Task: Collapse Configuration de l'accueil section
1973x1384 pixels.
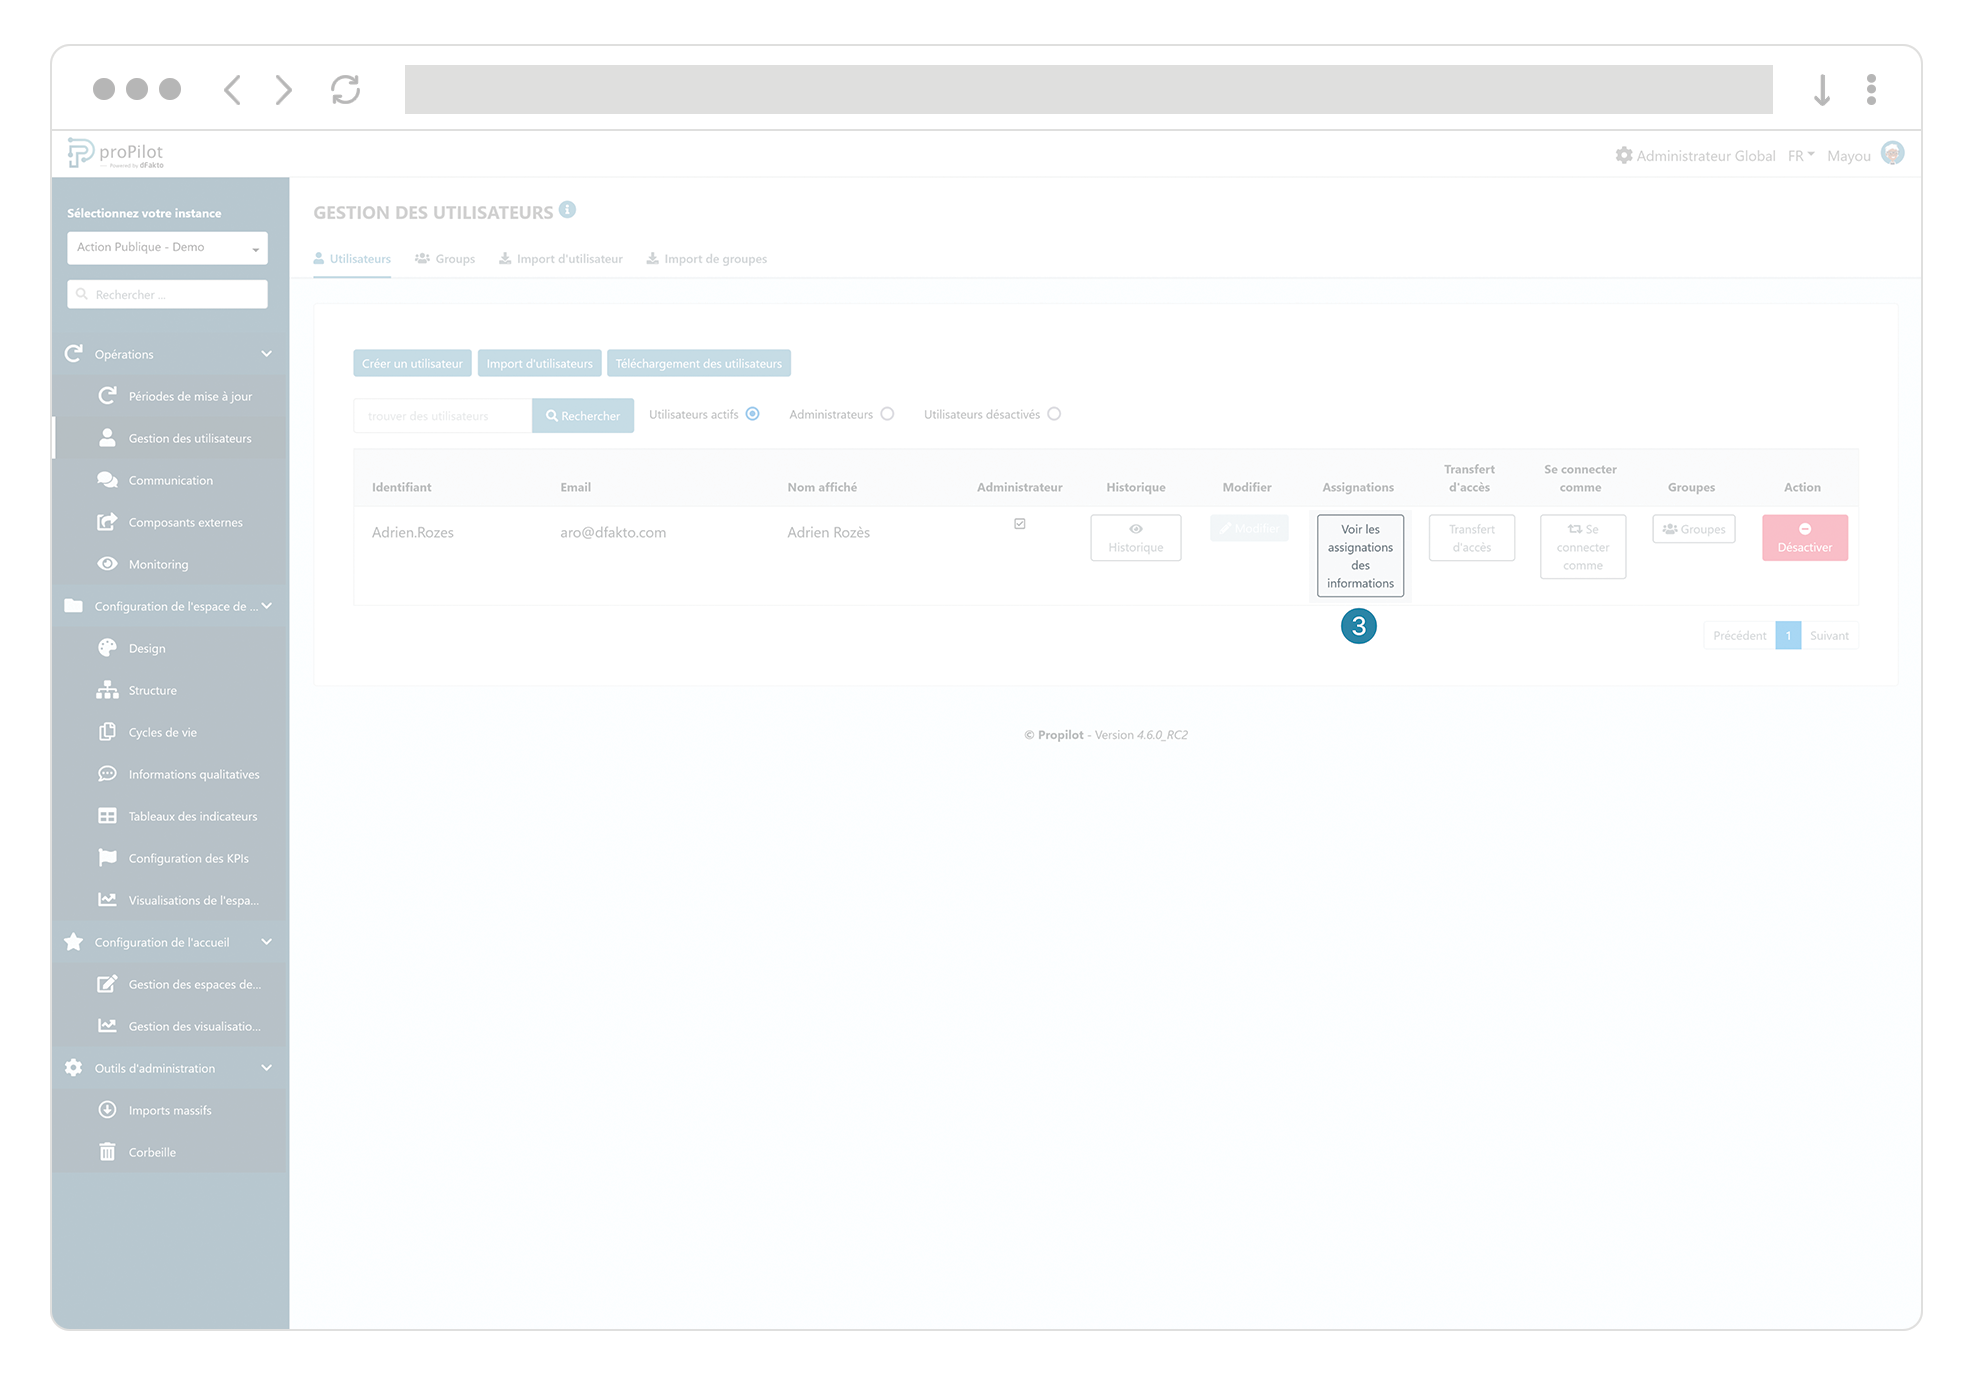Action: tap(266, 941)
